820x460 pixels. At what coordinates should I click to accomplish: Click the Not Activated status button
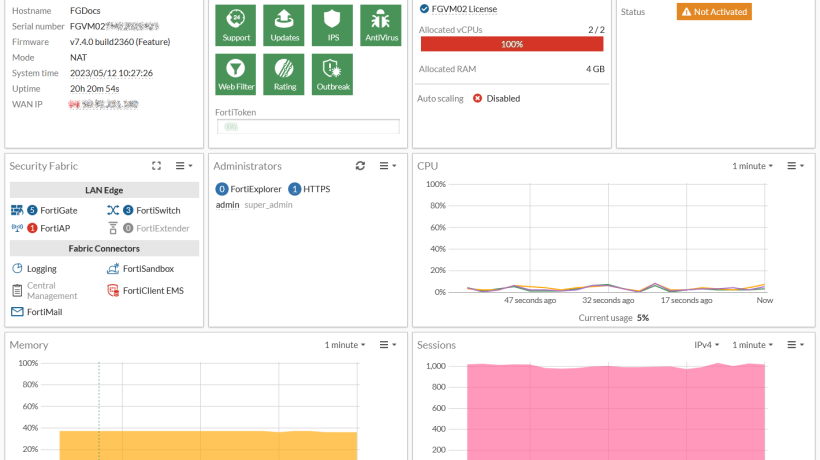(714, 12)
